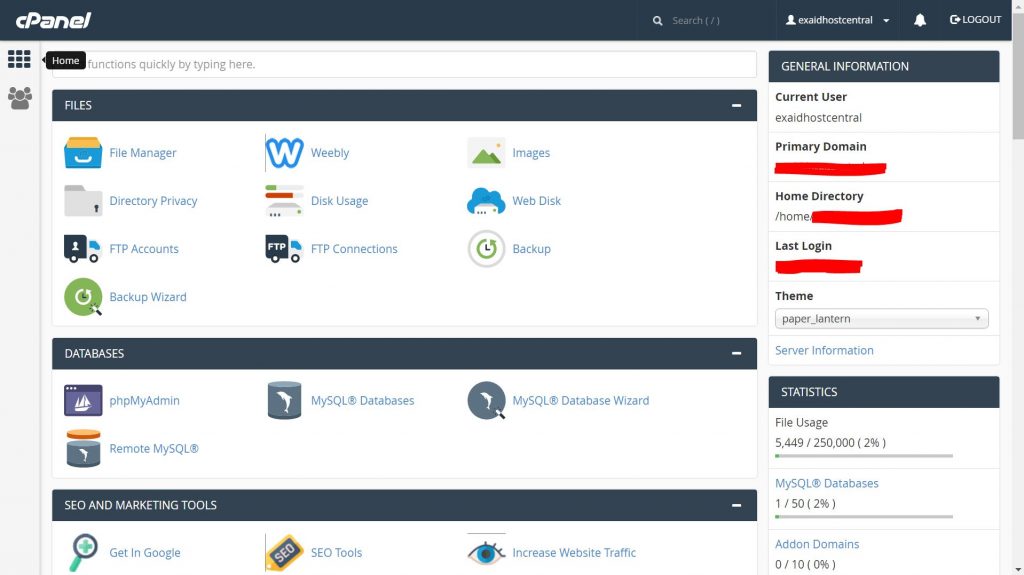The image size is (1024, 575).
Task: Click the MySQL Databases usage progress bar
Action: (x=864, y=516)
